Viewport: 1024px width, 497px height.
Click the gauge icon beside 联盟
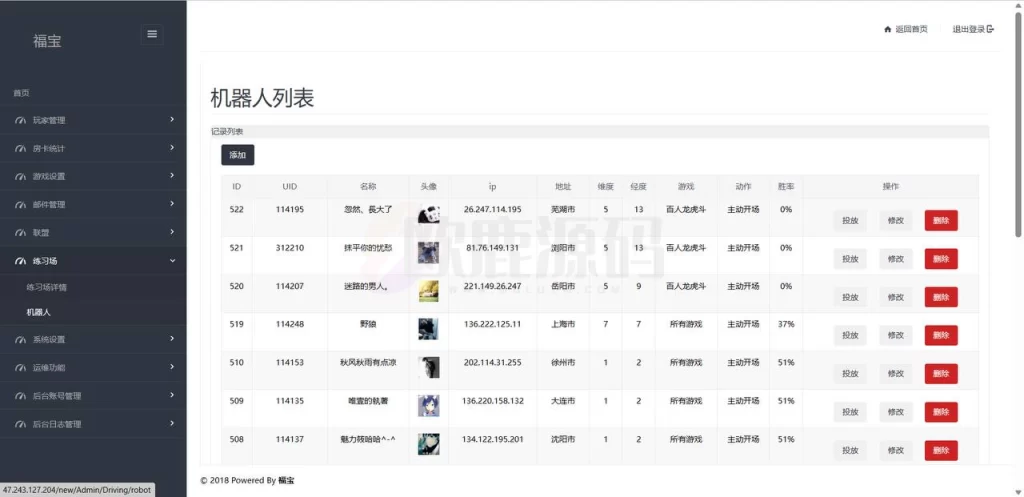(20, 232)
